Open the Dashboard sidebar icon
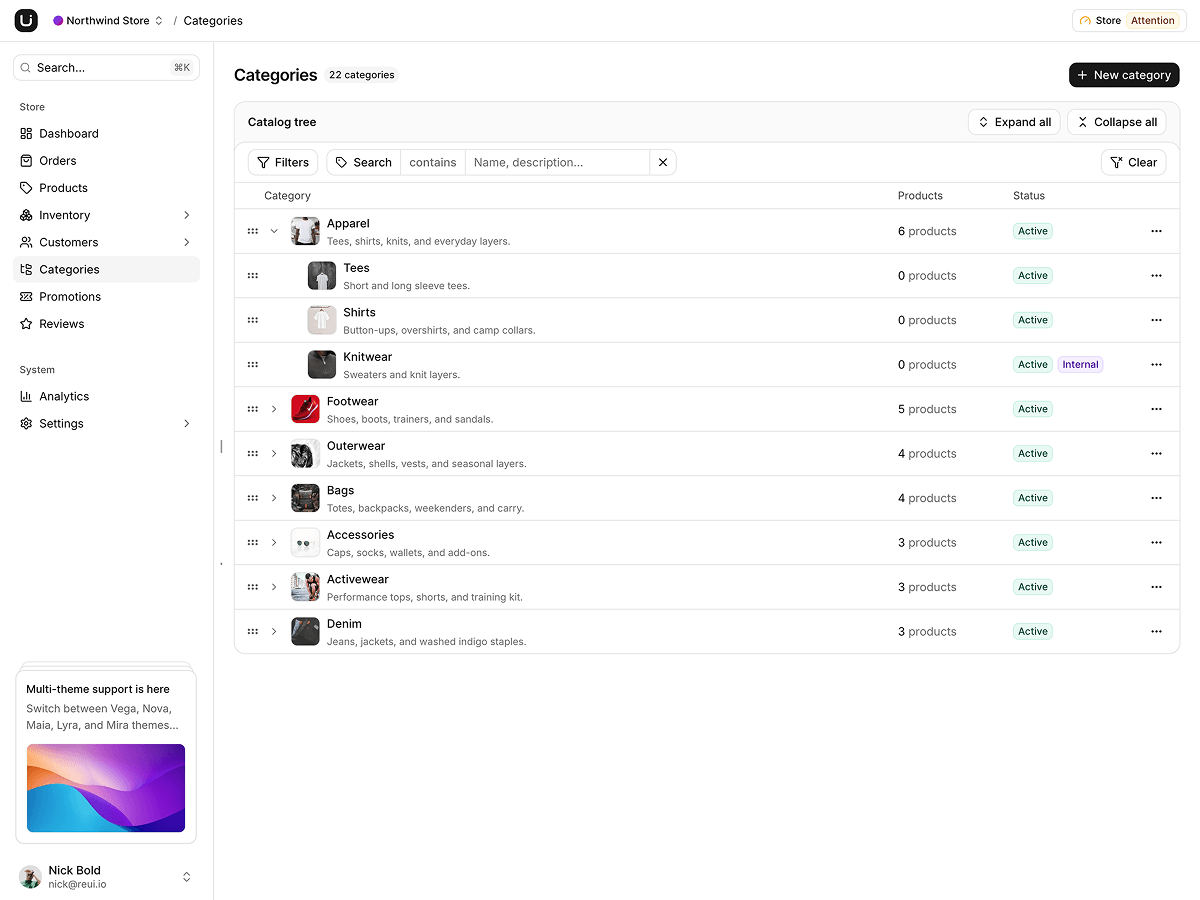Viewport: 1200px width, 900px height. coord(26,133)
